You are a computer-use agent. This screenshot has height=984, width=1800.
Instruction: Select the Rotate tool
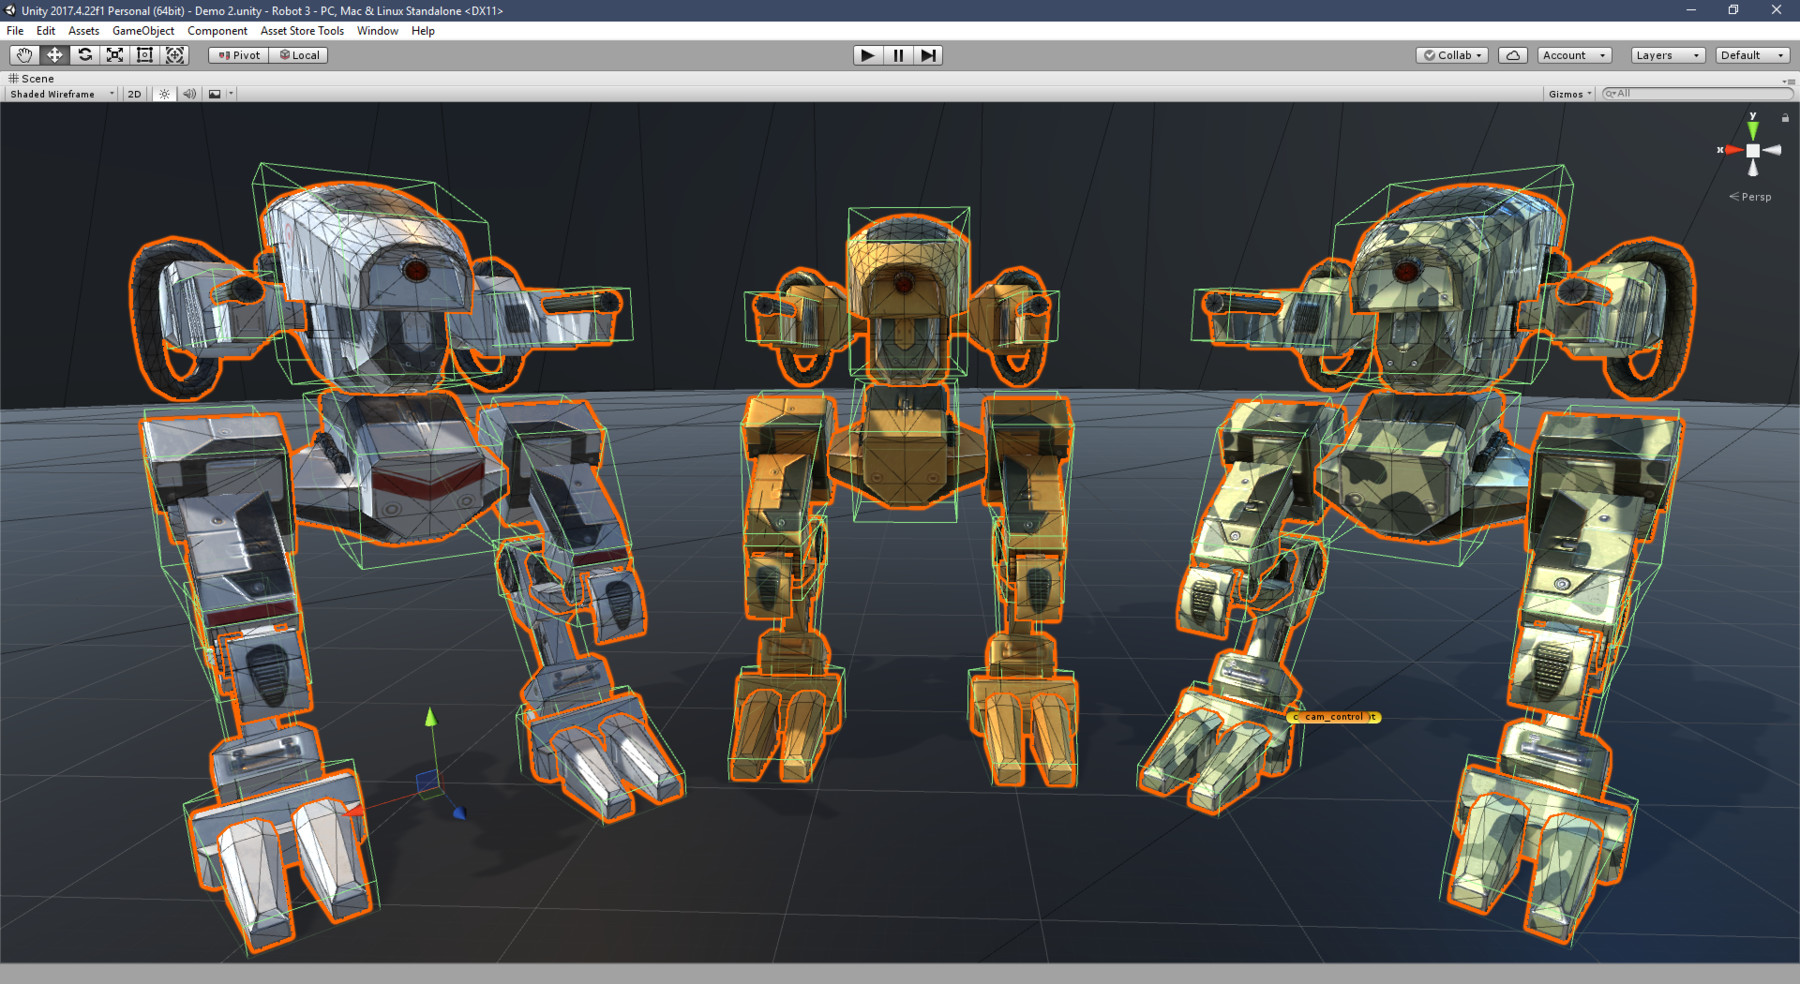[84, 55]
